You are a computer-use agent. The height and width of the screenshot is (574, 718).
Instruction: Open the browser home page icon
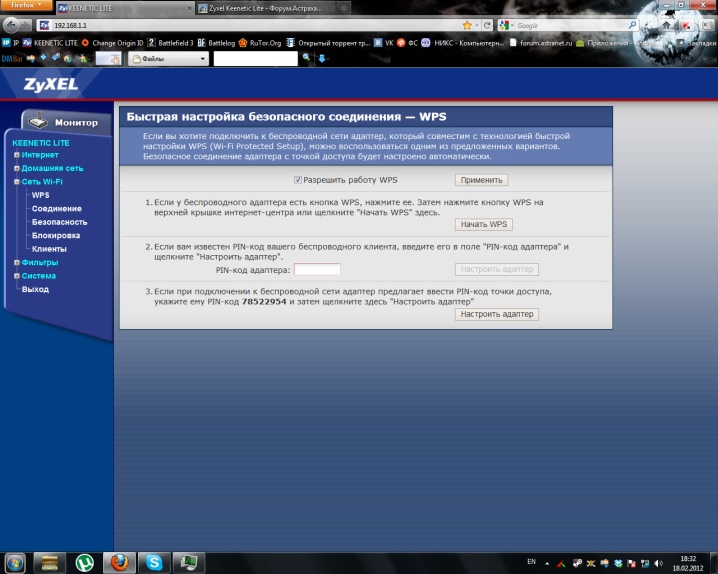[666, 25]
